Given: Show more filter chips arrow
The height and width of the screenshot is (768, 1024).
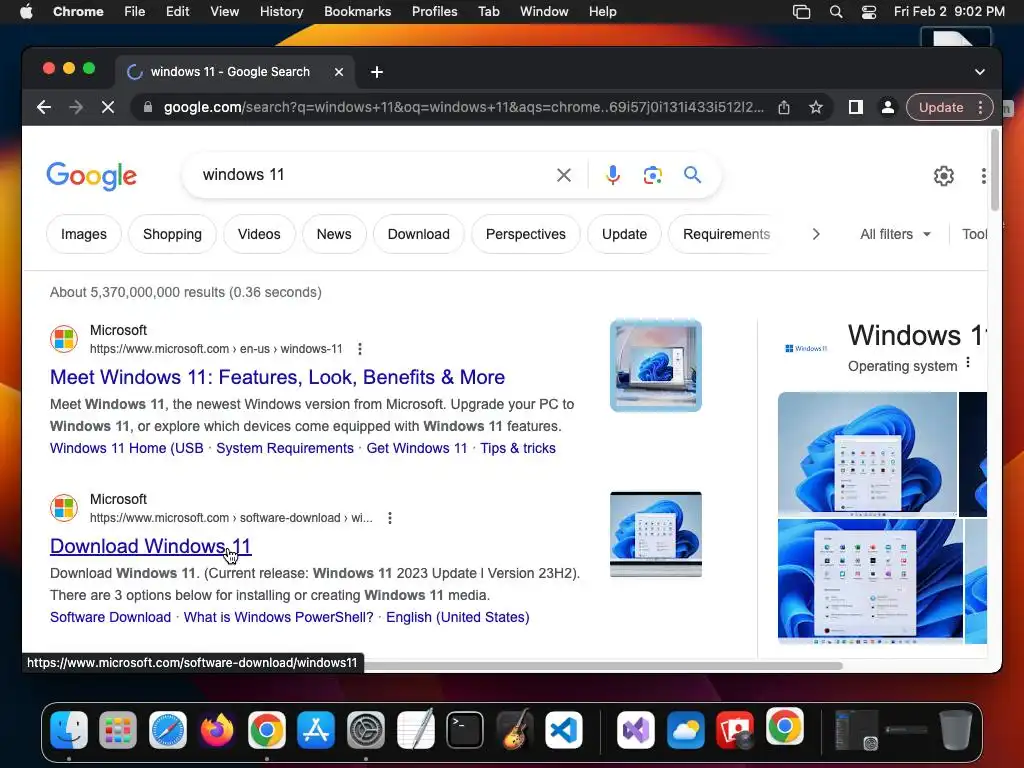Looking at the screenshot, I should coord(816,234).
